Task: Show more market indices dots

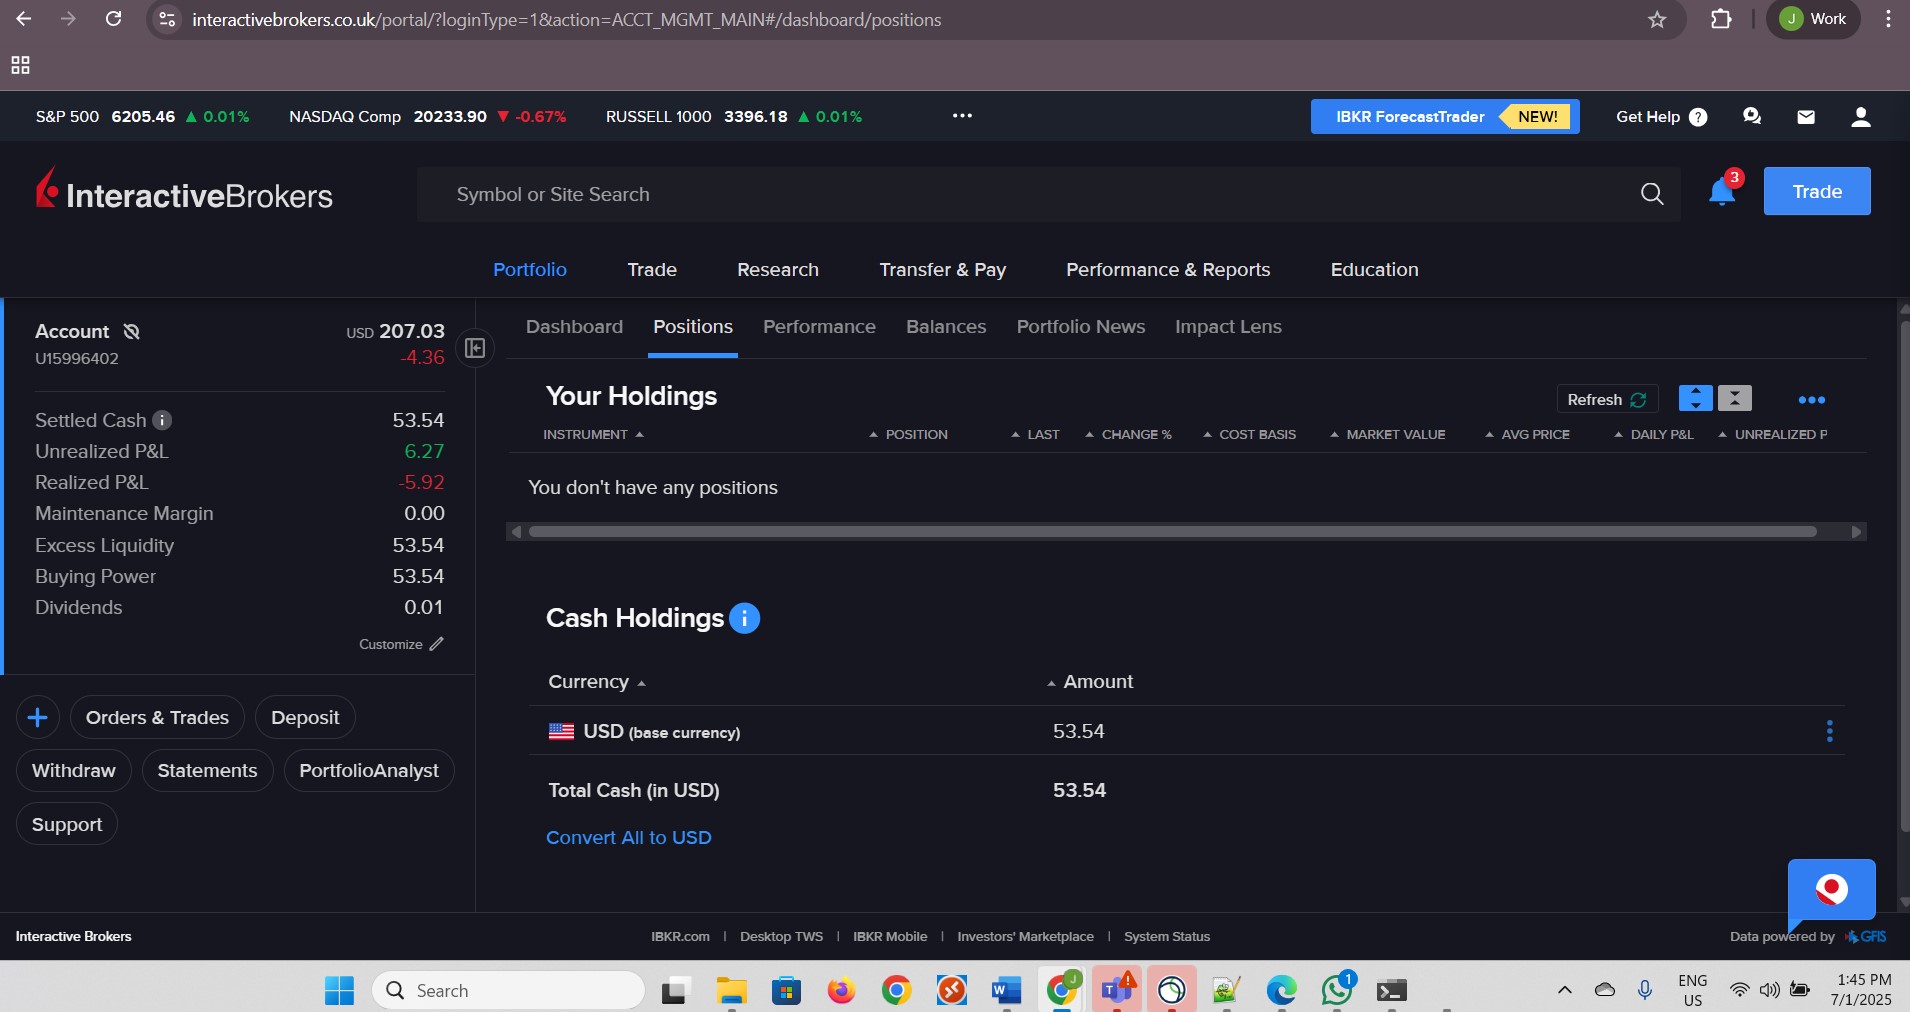Action: pos(962,116)
